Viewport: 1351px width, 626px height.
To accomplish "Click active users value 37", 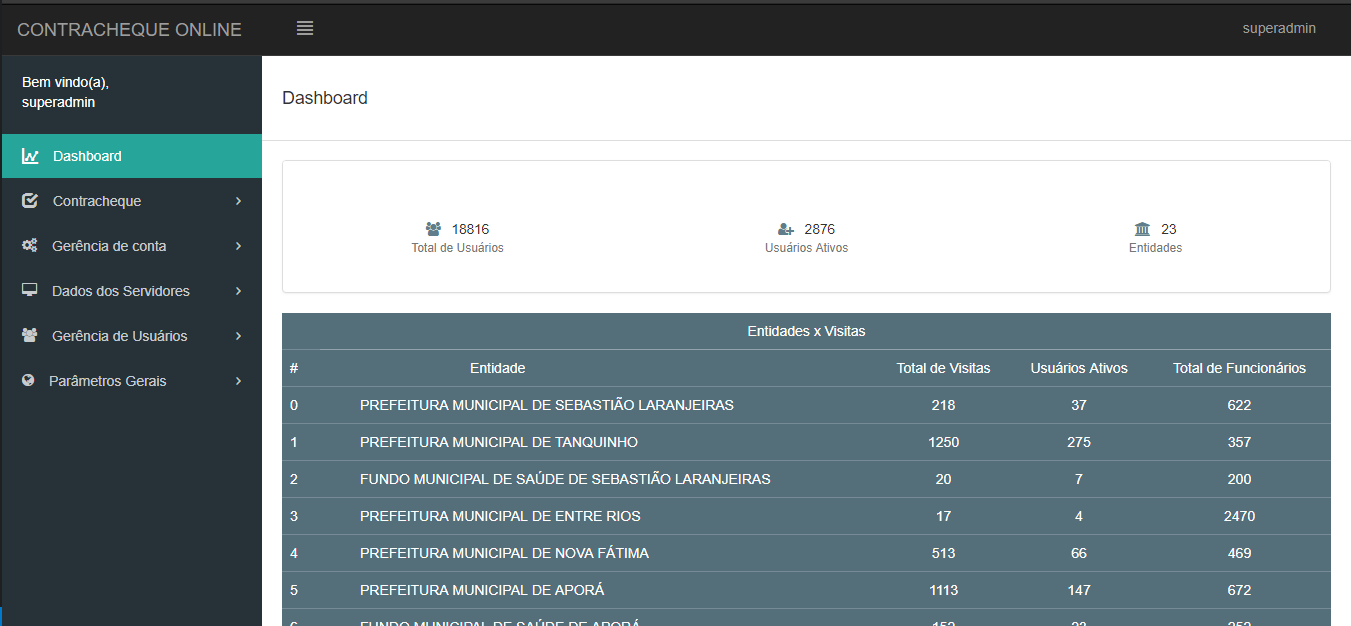I will tap(1079, 405).
